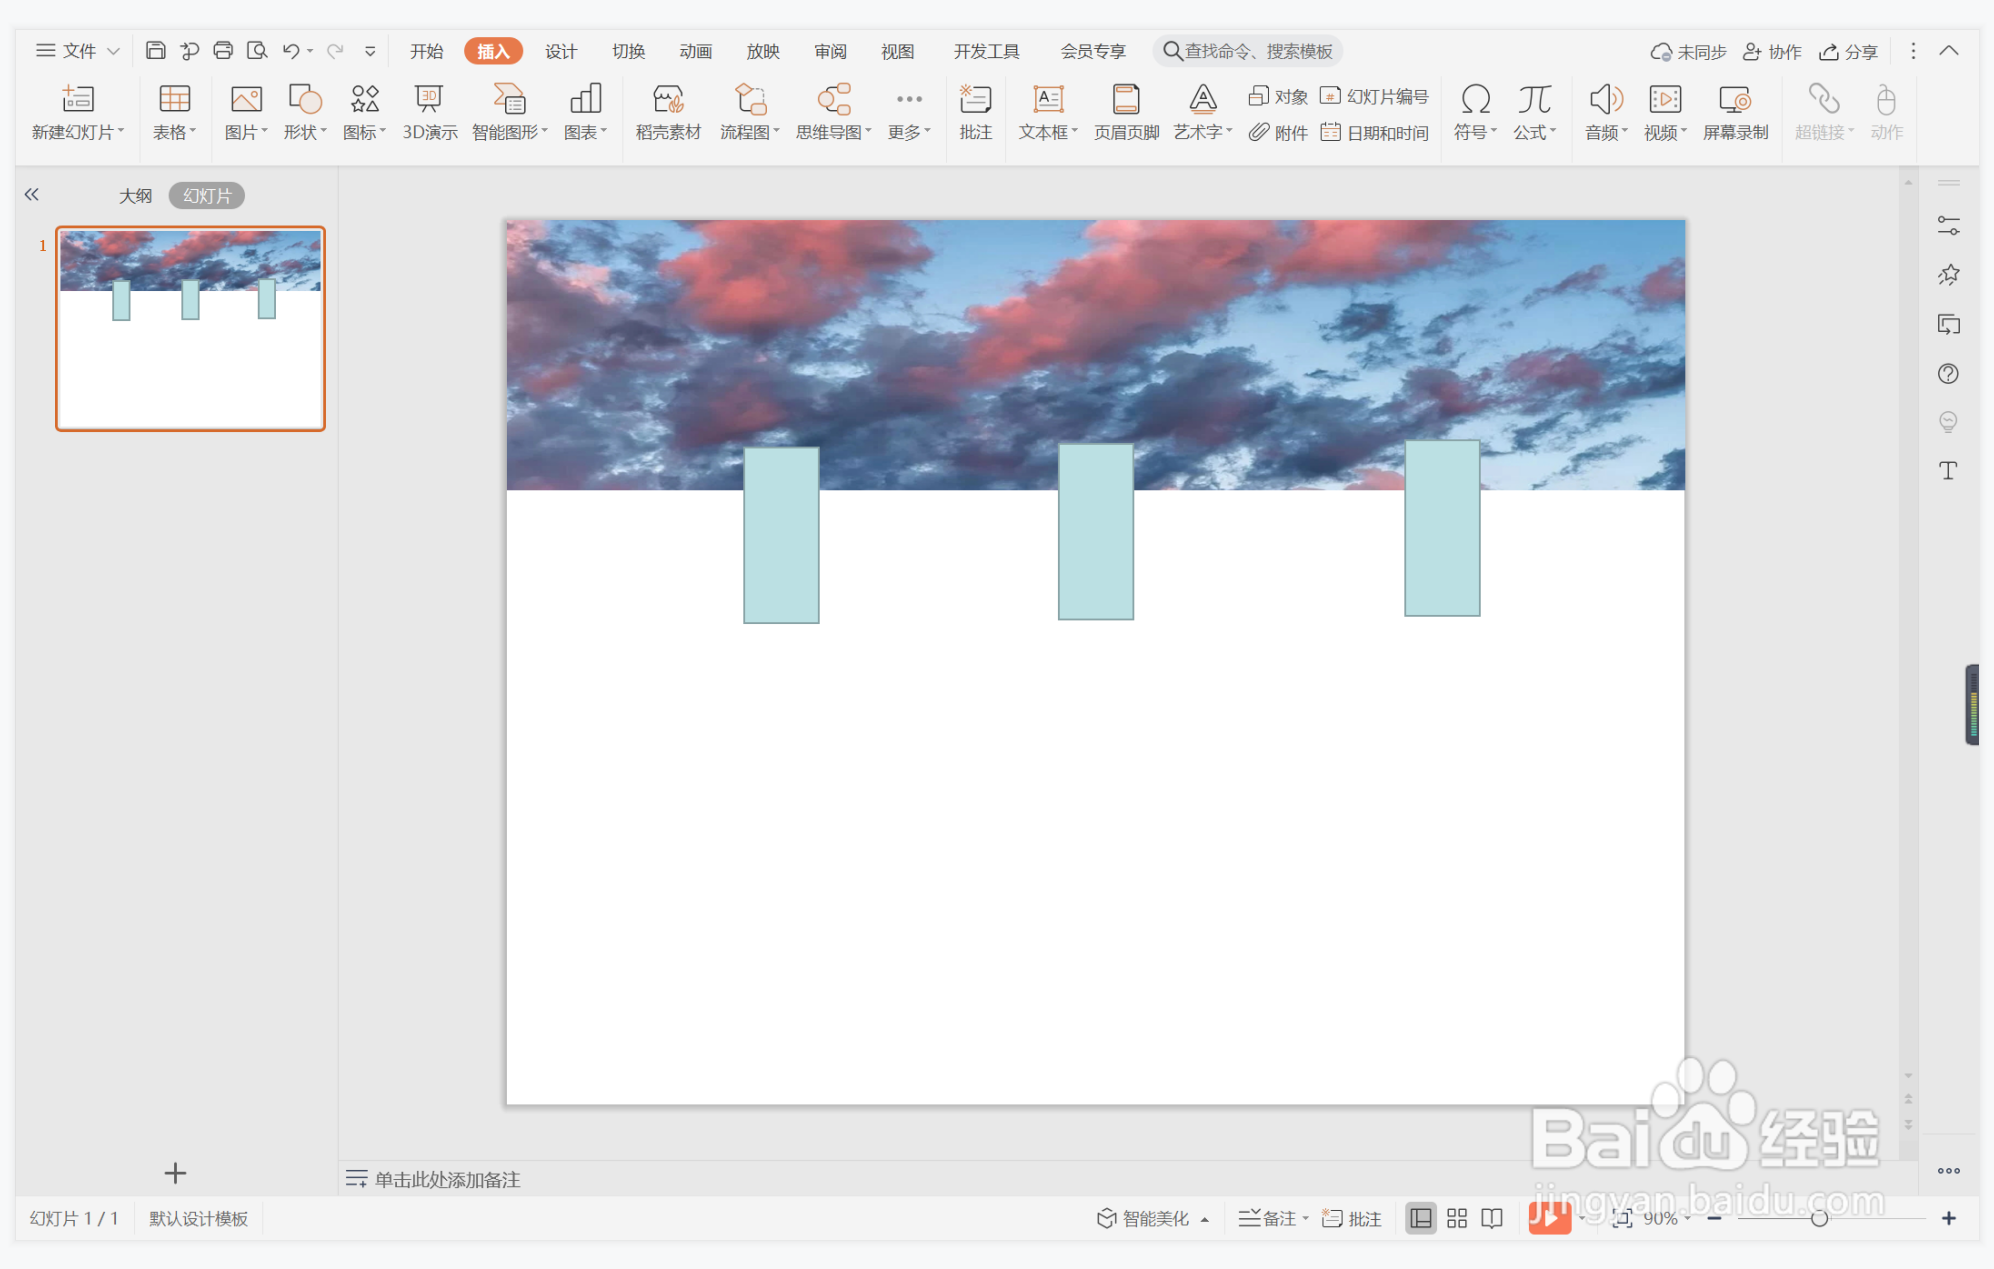The height and width of the screenshot is (1269, 1994).
Task: Collapse the slide panel with double chevron
Action: tap(32, 195)
